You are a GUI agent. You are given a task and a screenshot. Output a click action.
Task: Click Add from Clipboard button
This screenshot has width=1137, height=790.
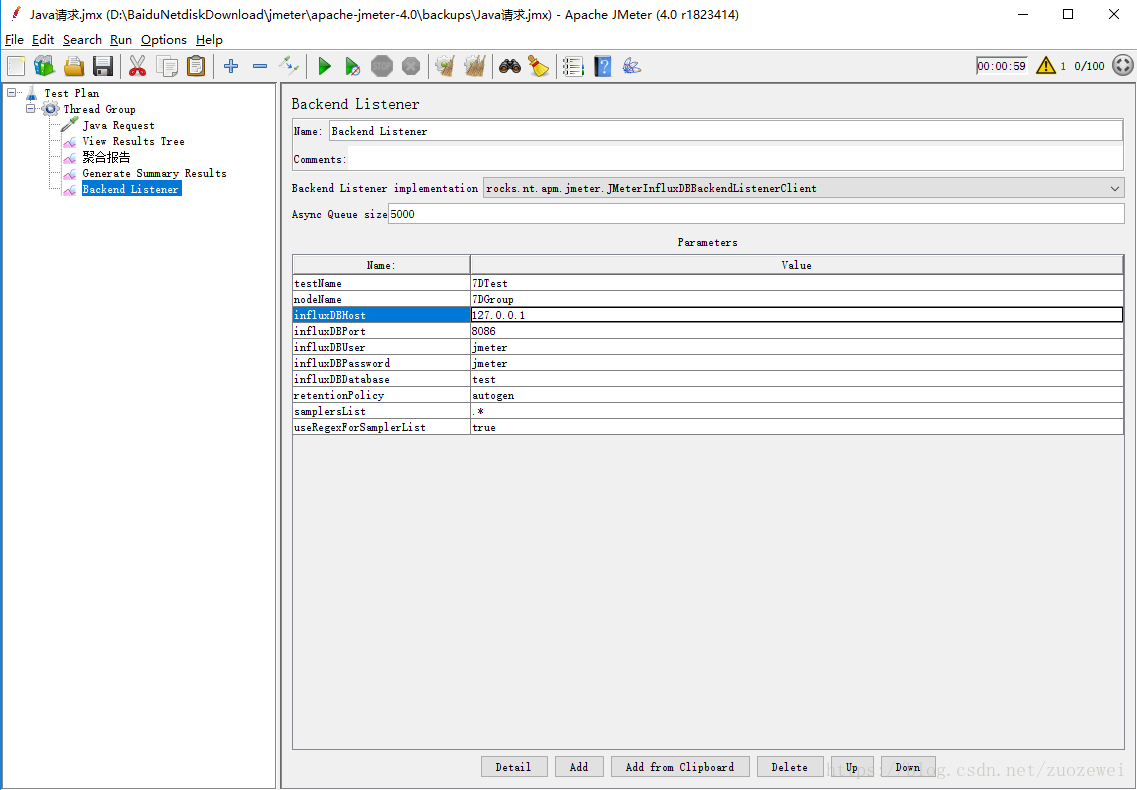(x=679, y=767)
